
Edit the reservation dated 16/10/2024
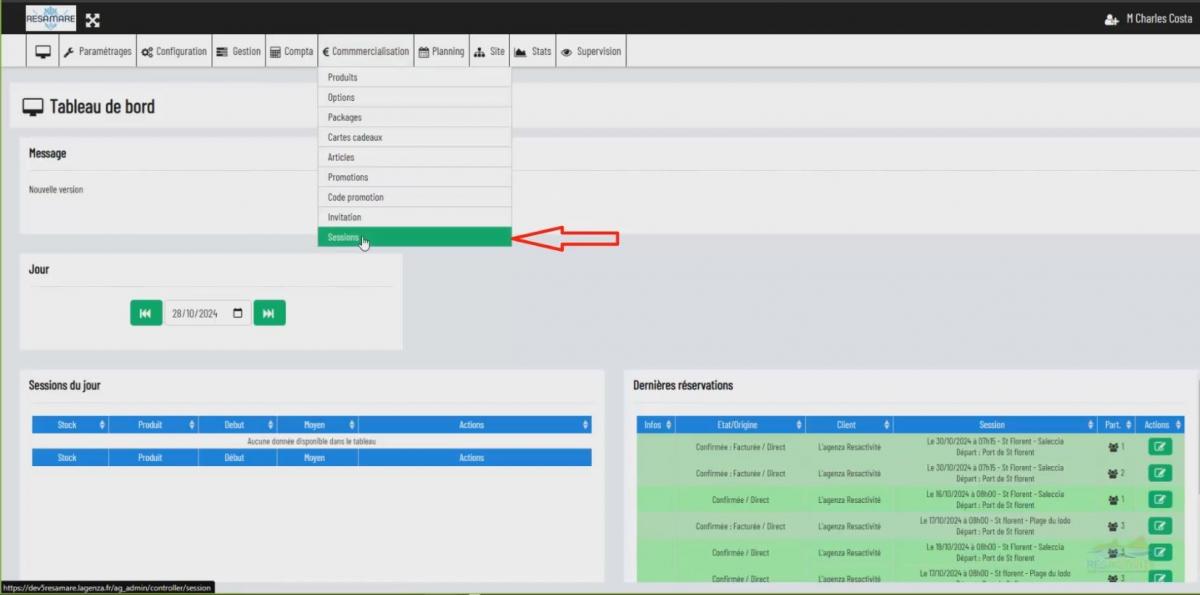[1160, 499]
